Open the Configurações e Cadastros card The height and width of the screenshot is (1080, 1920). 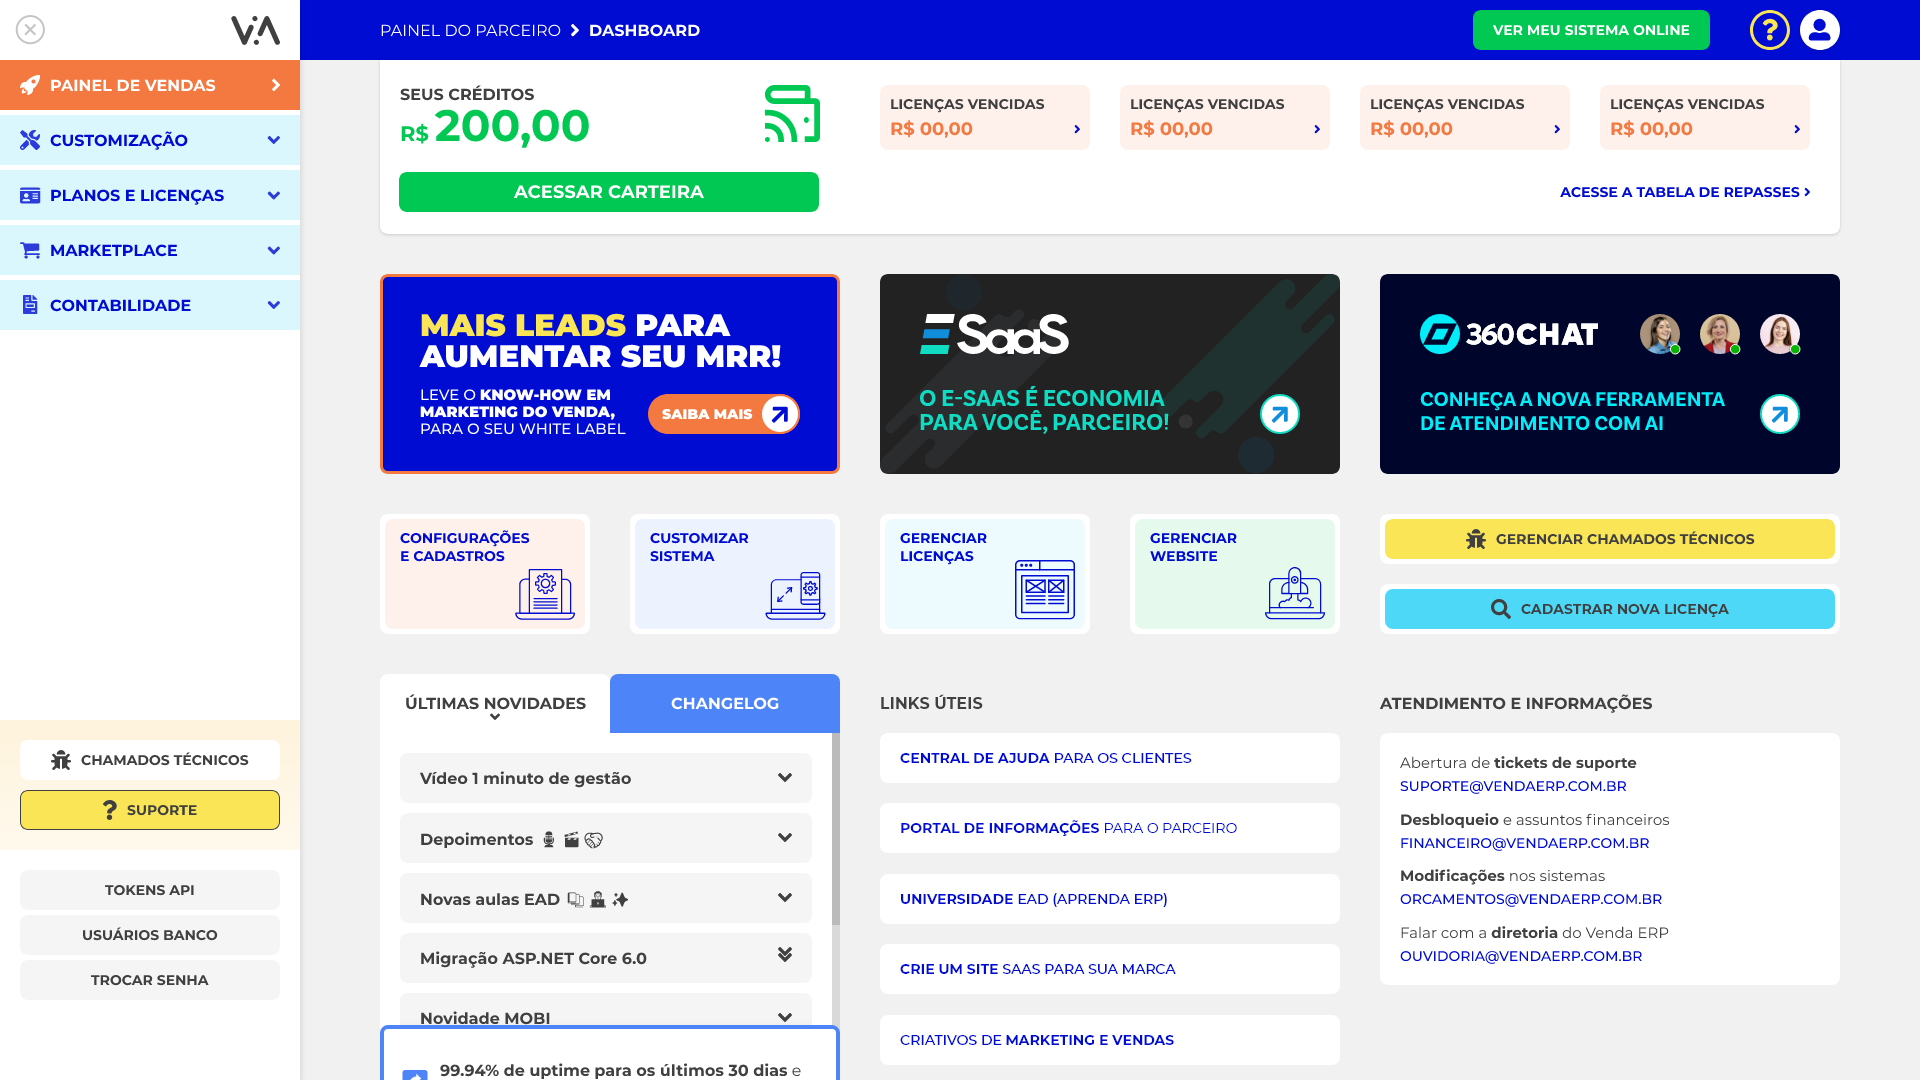(x=485, y=574)
